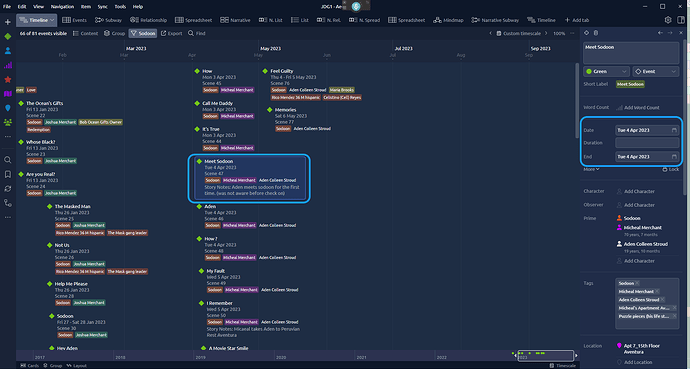The width and height of the screenshot is (690, 369).
Task: Click Find in the toolbar
Action: point(196,33)
